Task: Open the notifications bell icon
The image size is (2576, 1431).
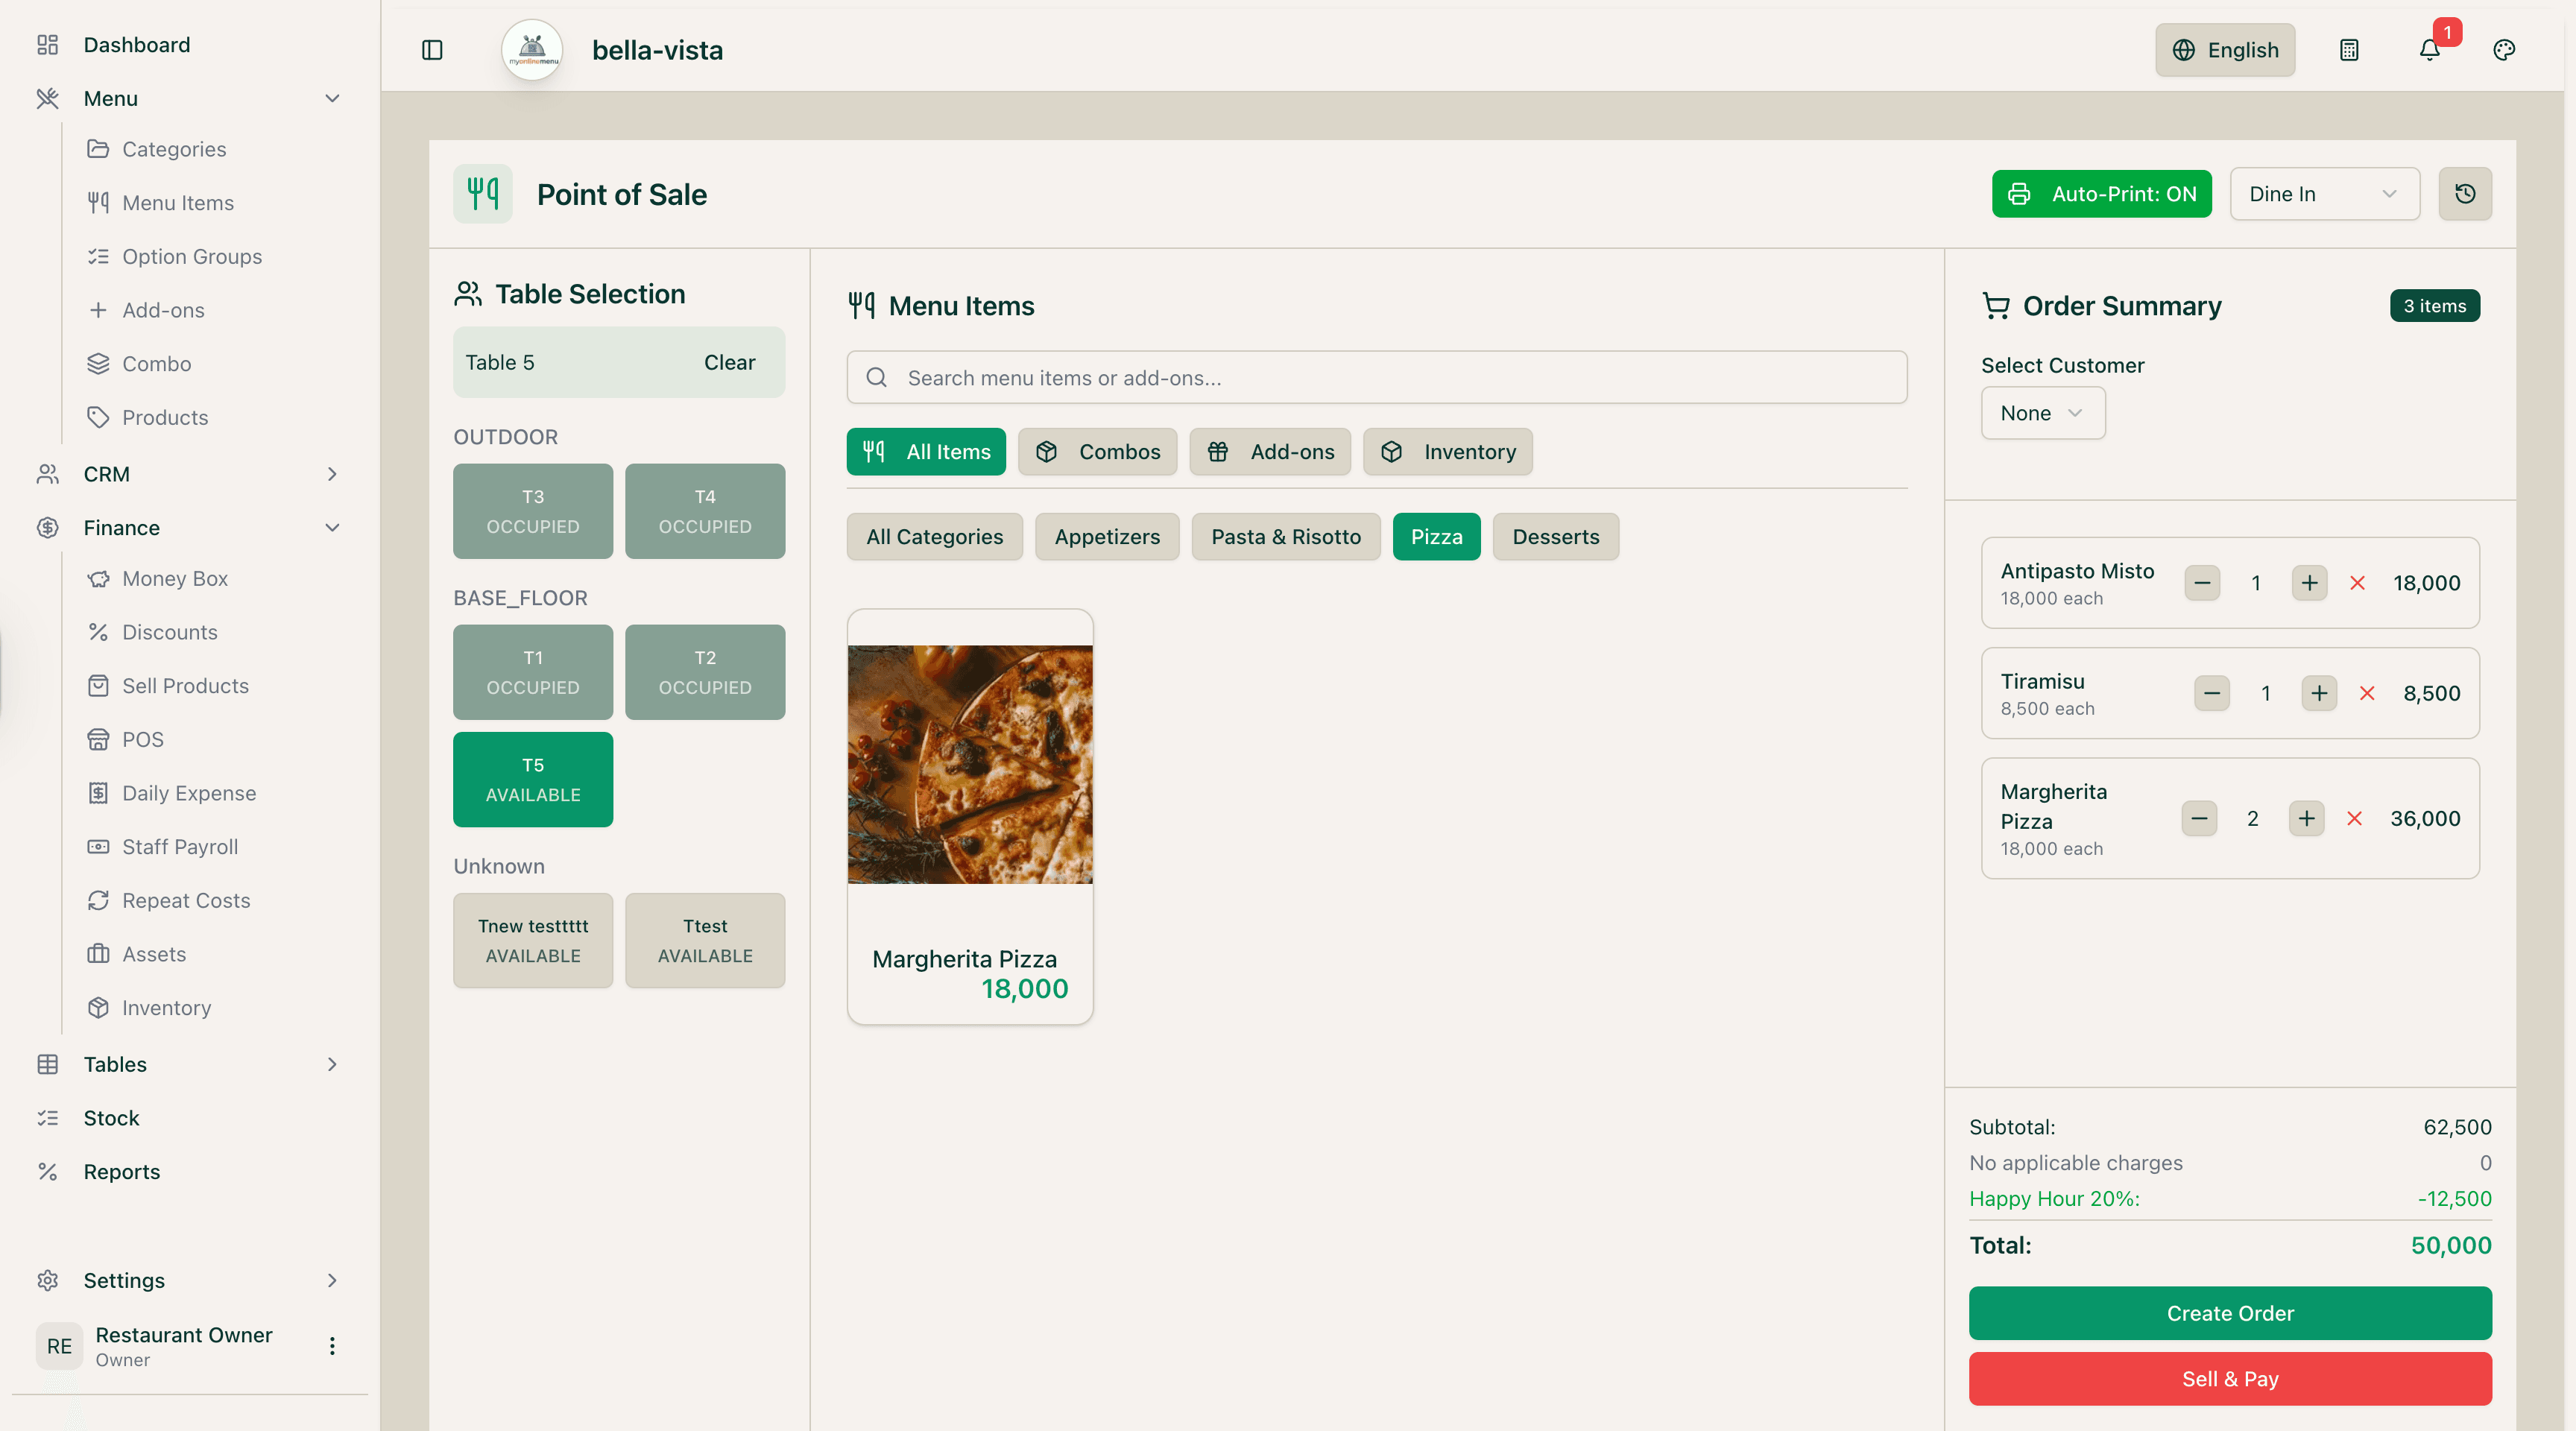Action: [2429, 50]
